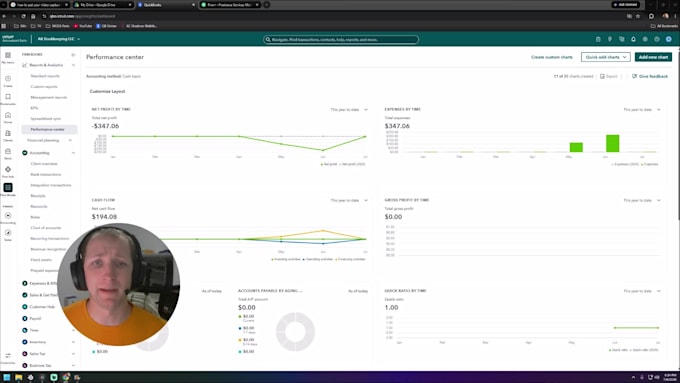Click the Payroll round icon in sidebar
The image size is (680, 383).
(25, 318)
